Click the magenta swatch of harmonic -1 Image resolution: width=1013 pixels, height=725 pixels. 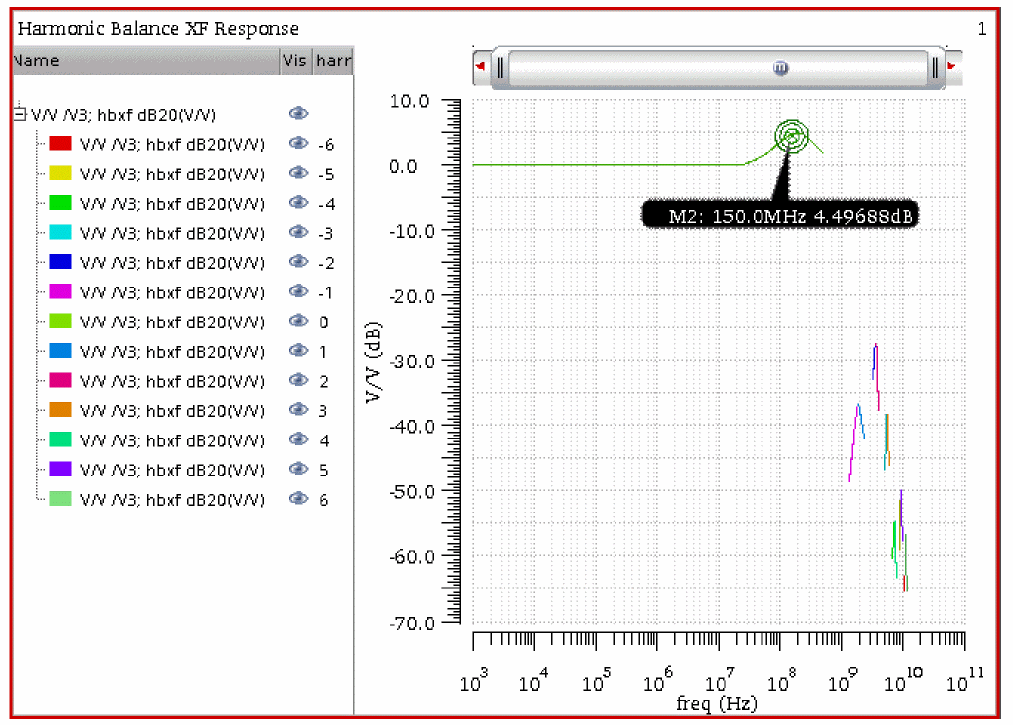[x=60, y=291]
